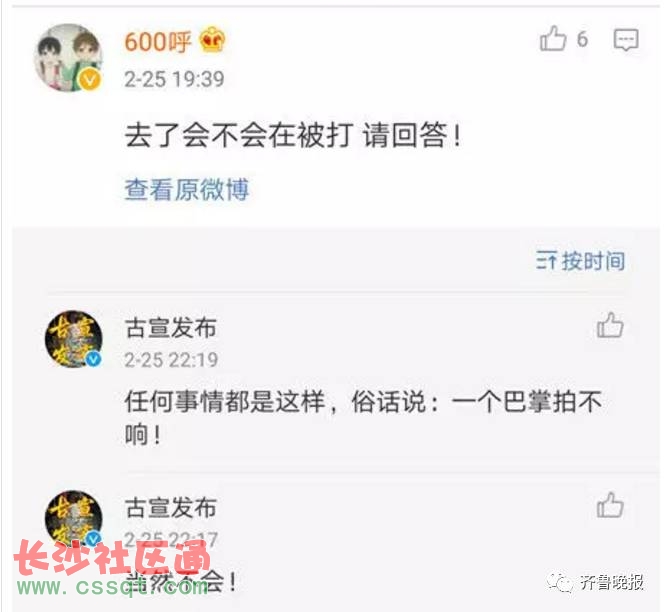Click the like count 6
Image resolution: width=665 pixels, height=612 pixels.
[582, 39]
